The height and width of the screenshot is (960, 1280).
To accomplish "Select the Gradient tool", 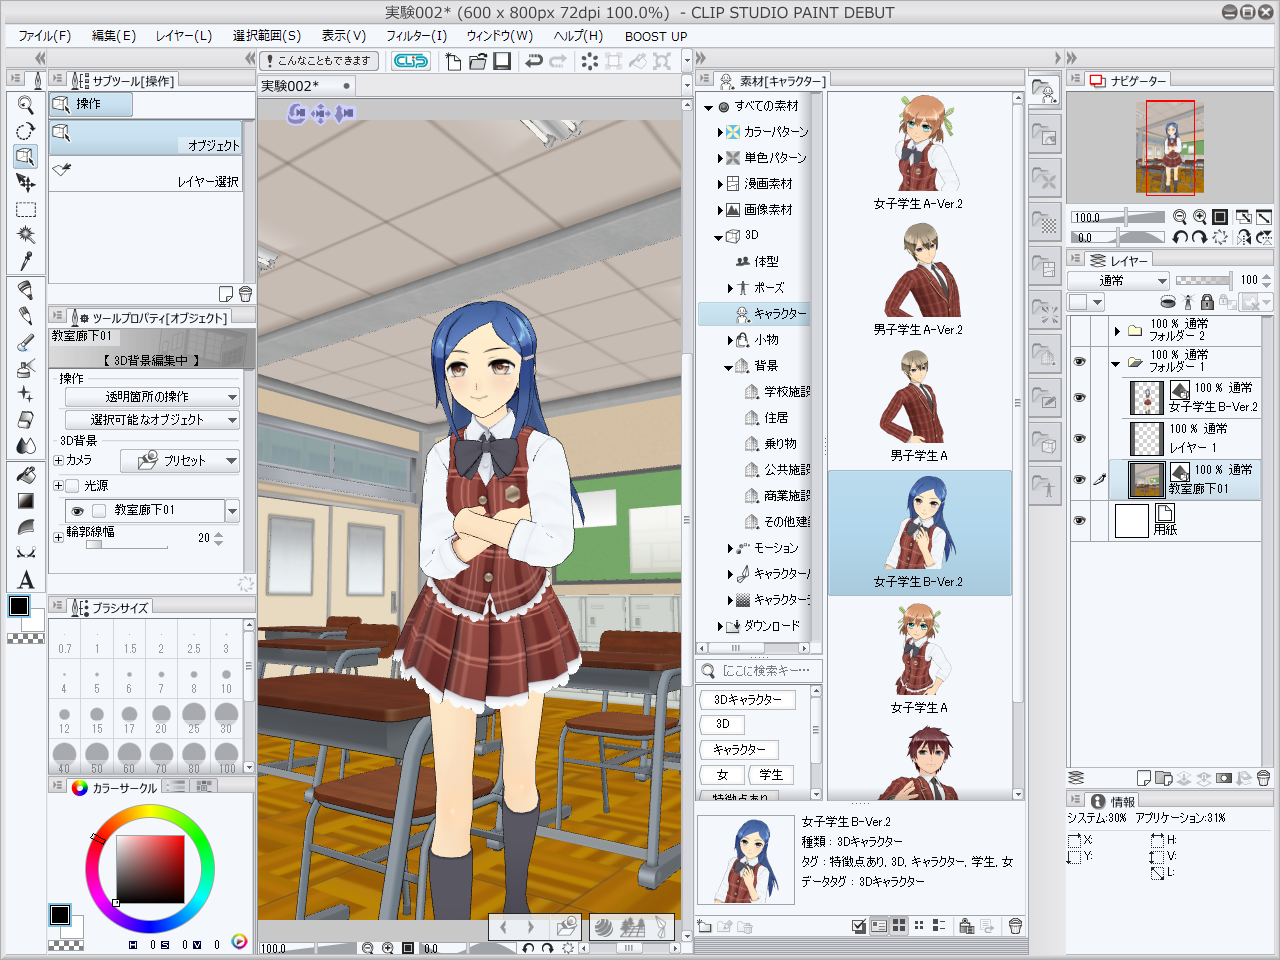I will (25, 500).
